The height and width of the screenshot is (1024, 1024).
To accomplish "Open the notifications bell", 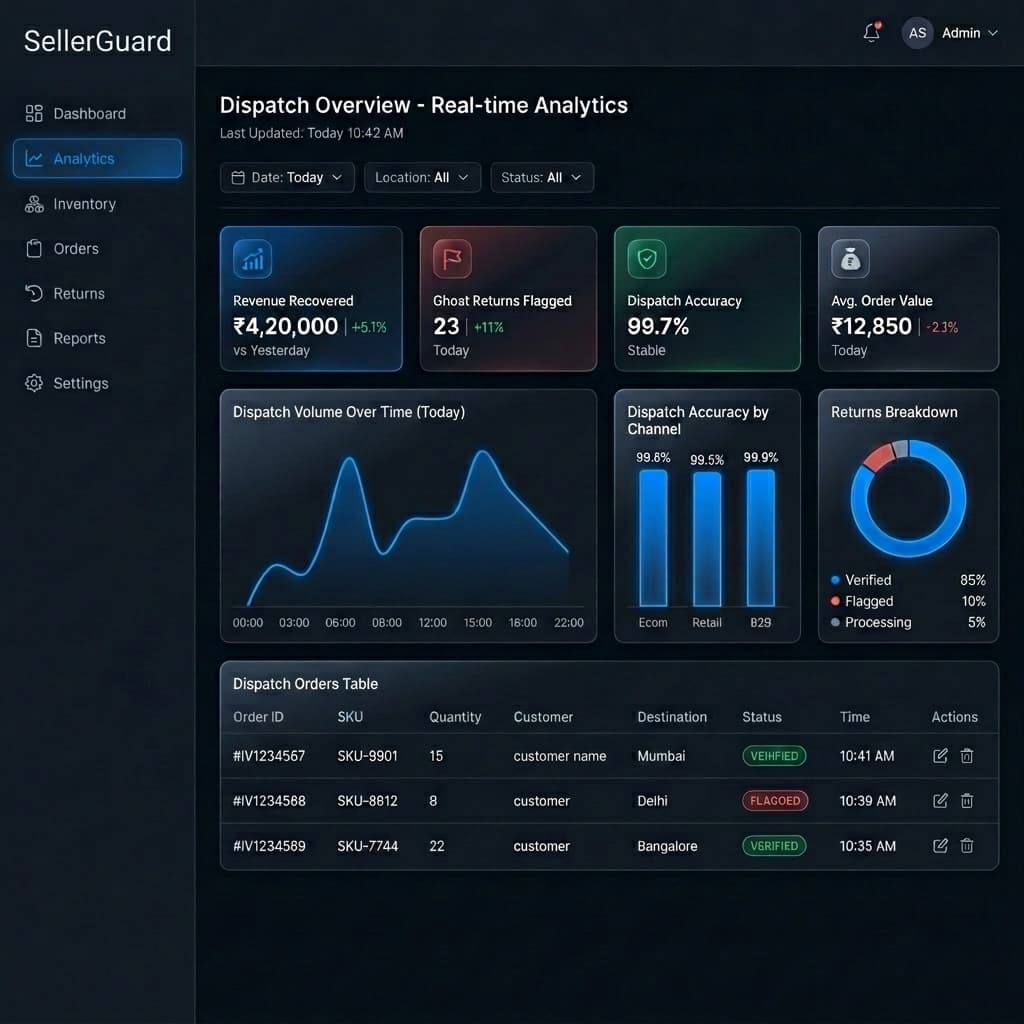I will [869, 32].
